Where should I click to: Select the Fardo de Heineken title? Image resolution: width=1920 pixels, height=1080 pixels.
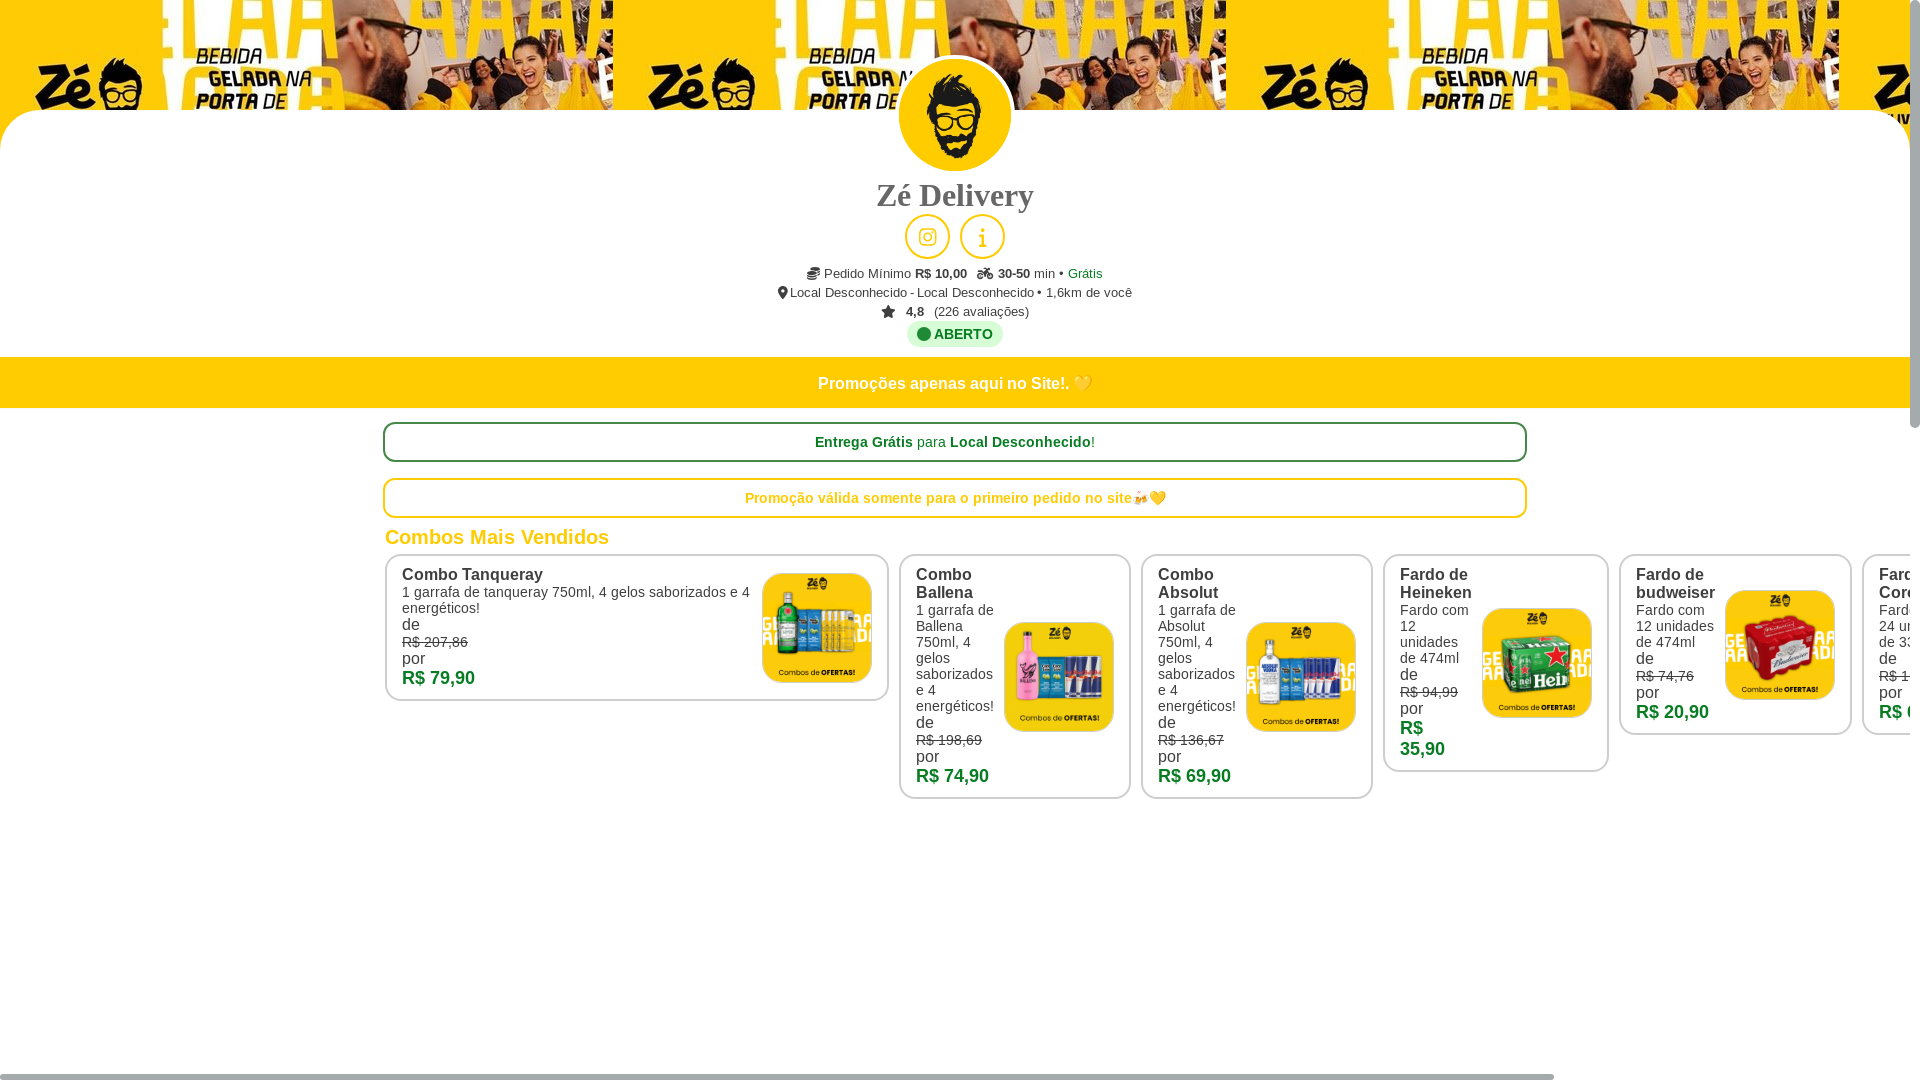coord(1436,584)
